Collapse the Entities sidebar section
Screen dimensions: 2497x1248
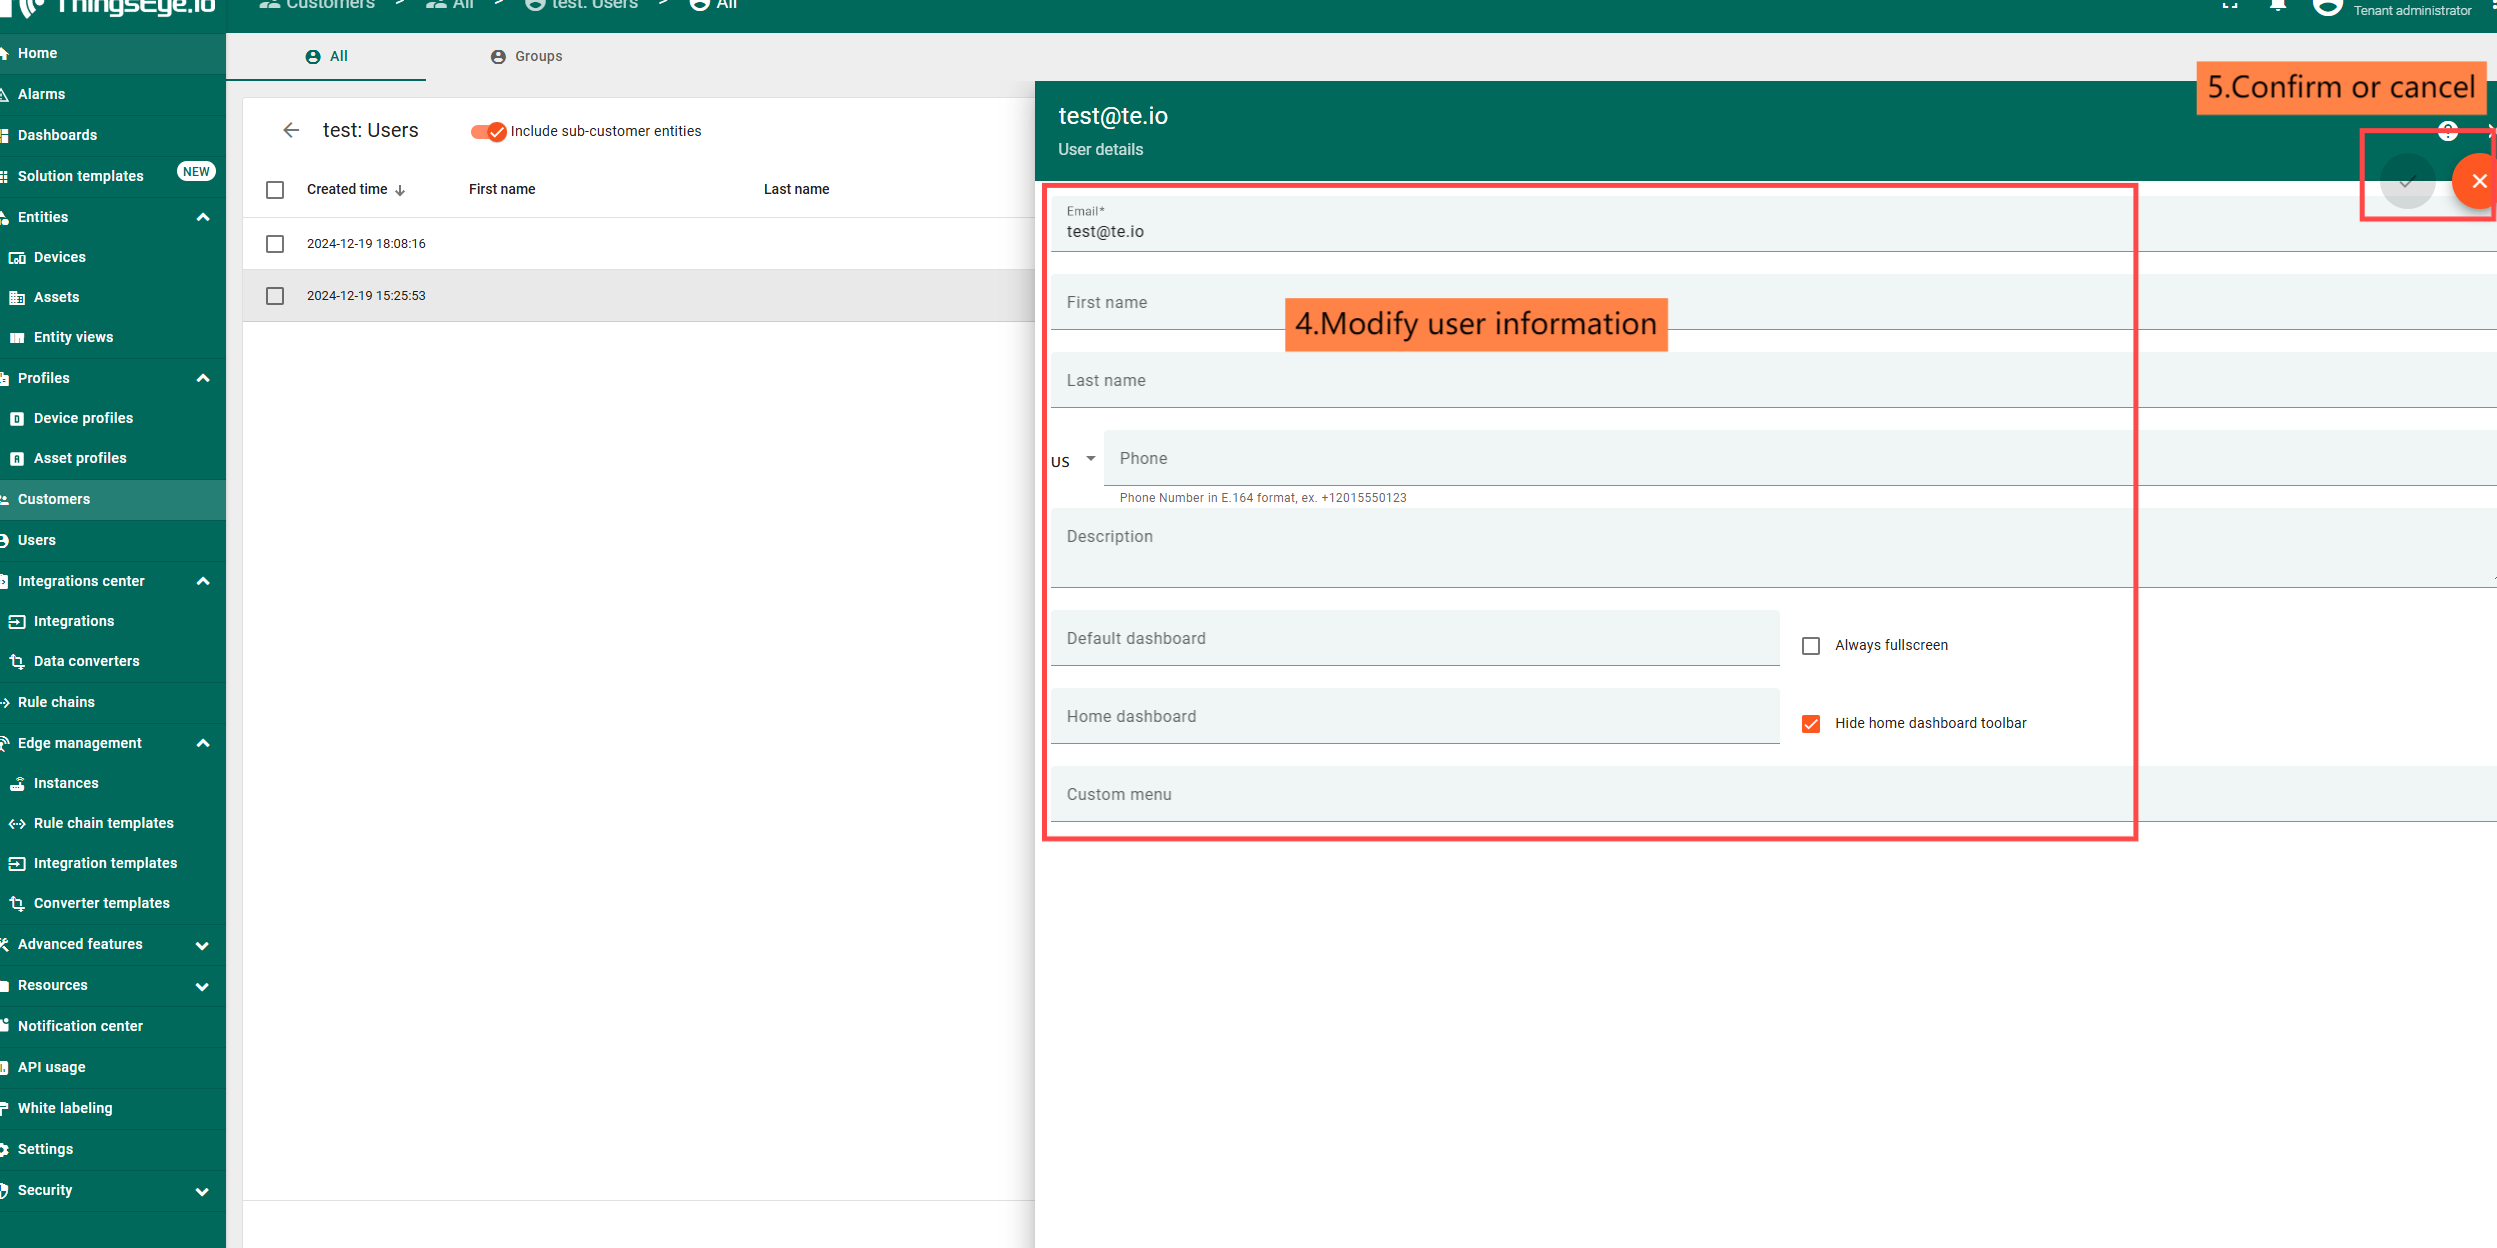(x=203, y=217)
